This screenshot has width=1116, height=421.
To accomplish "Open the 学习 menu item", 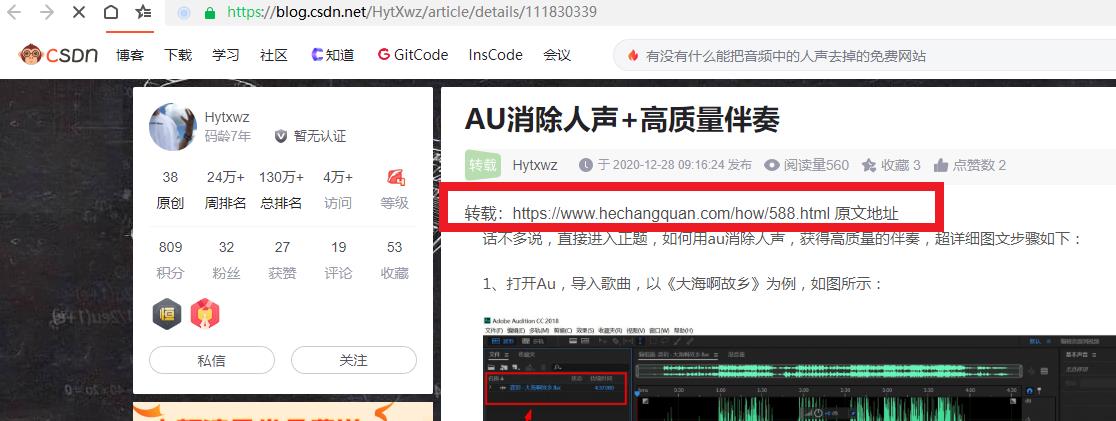I will [226, 55].
